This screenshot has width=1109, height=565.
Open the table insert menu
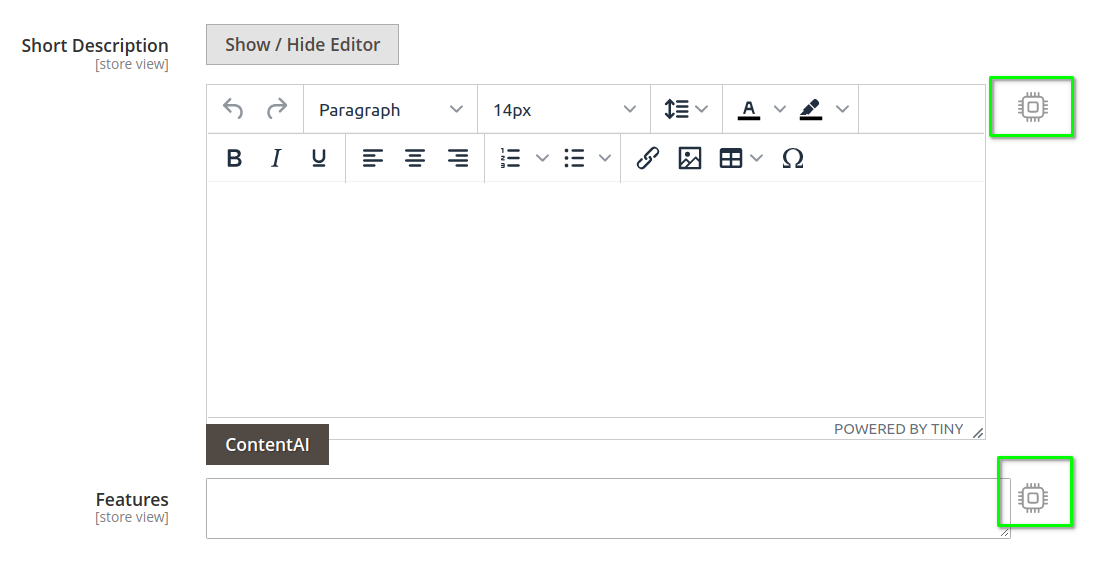[741, 158]
